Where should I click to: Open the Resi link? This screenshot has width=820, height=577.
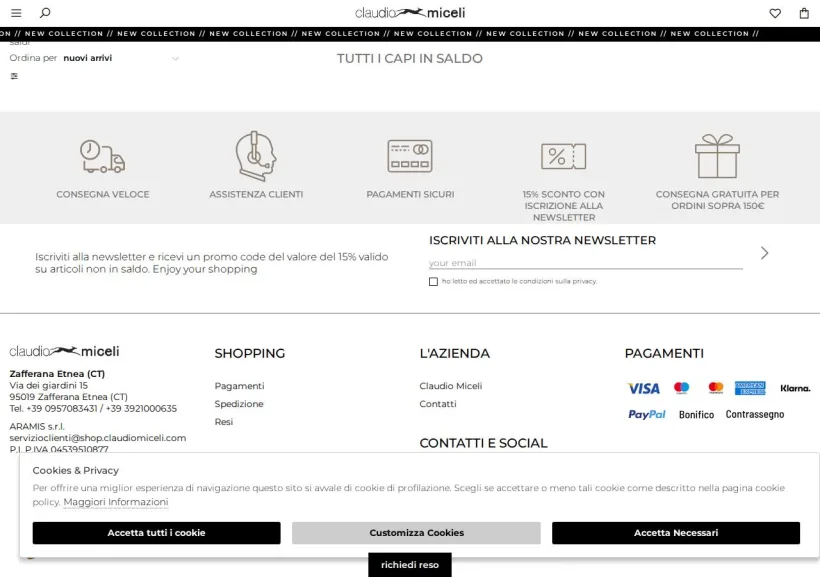pyautogui.click(x=224, y=422)
